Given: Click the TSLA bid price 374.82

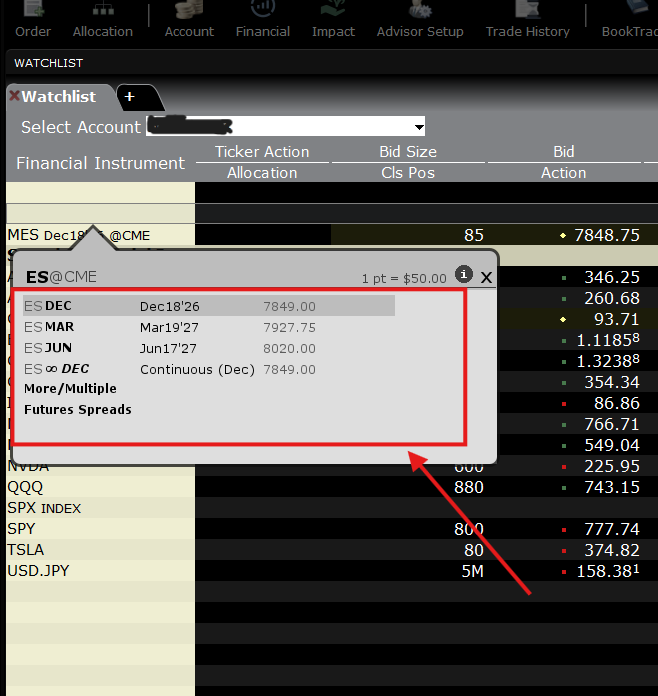Looking at the screenshot, I should 611,550.
